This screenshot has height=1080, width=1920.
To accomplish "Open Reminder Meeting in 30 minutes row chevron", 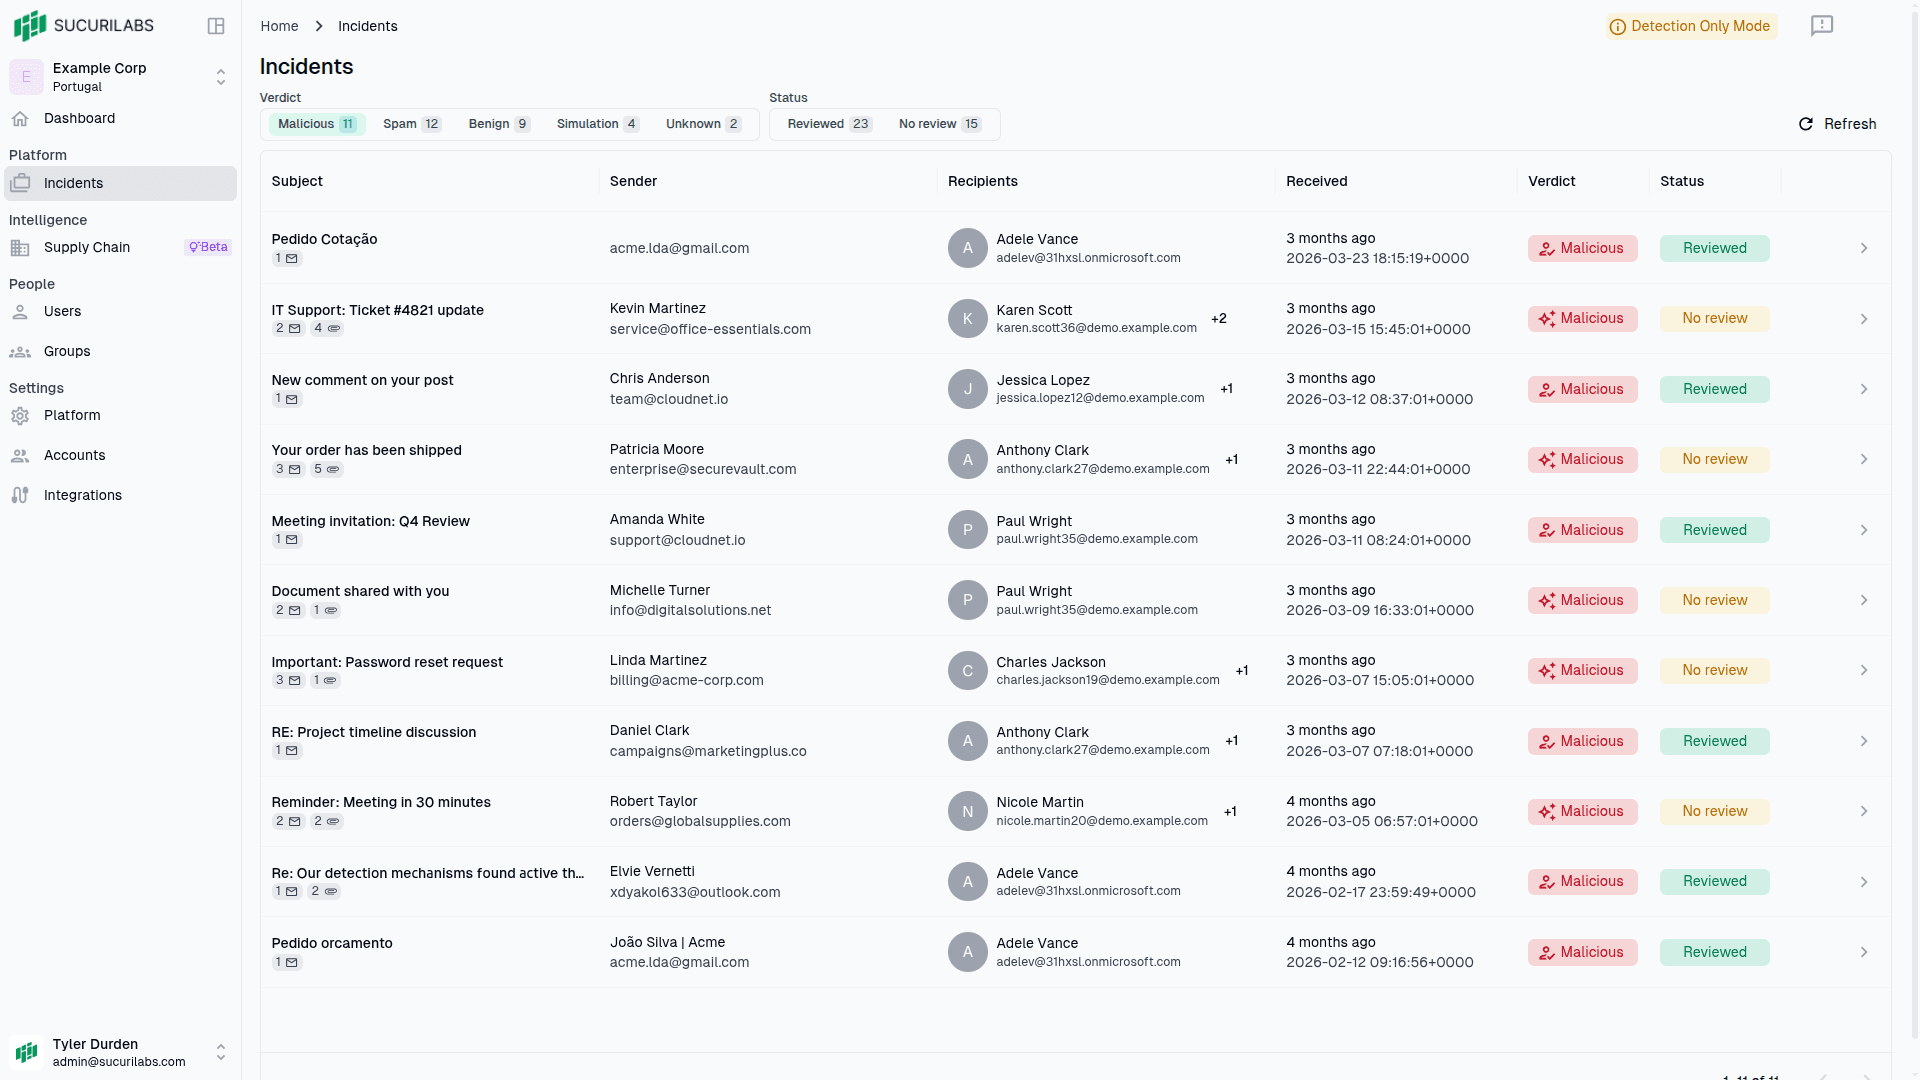I will pos(1864,812).
